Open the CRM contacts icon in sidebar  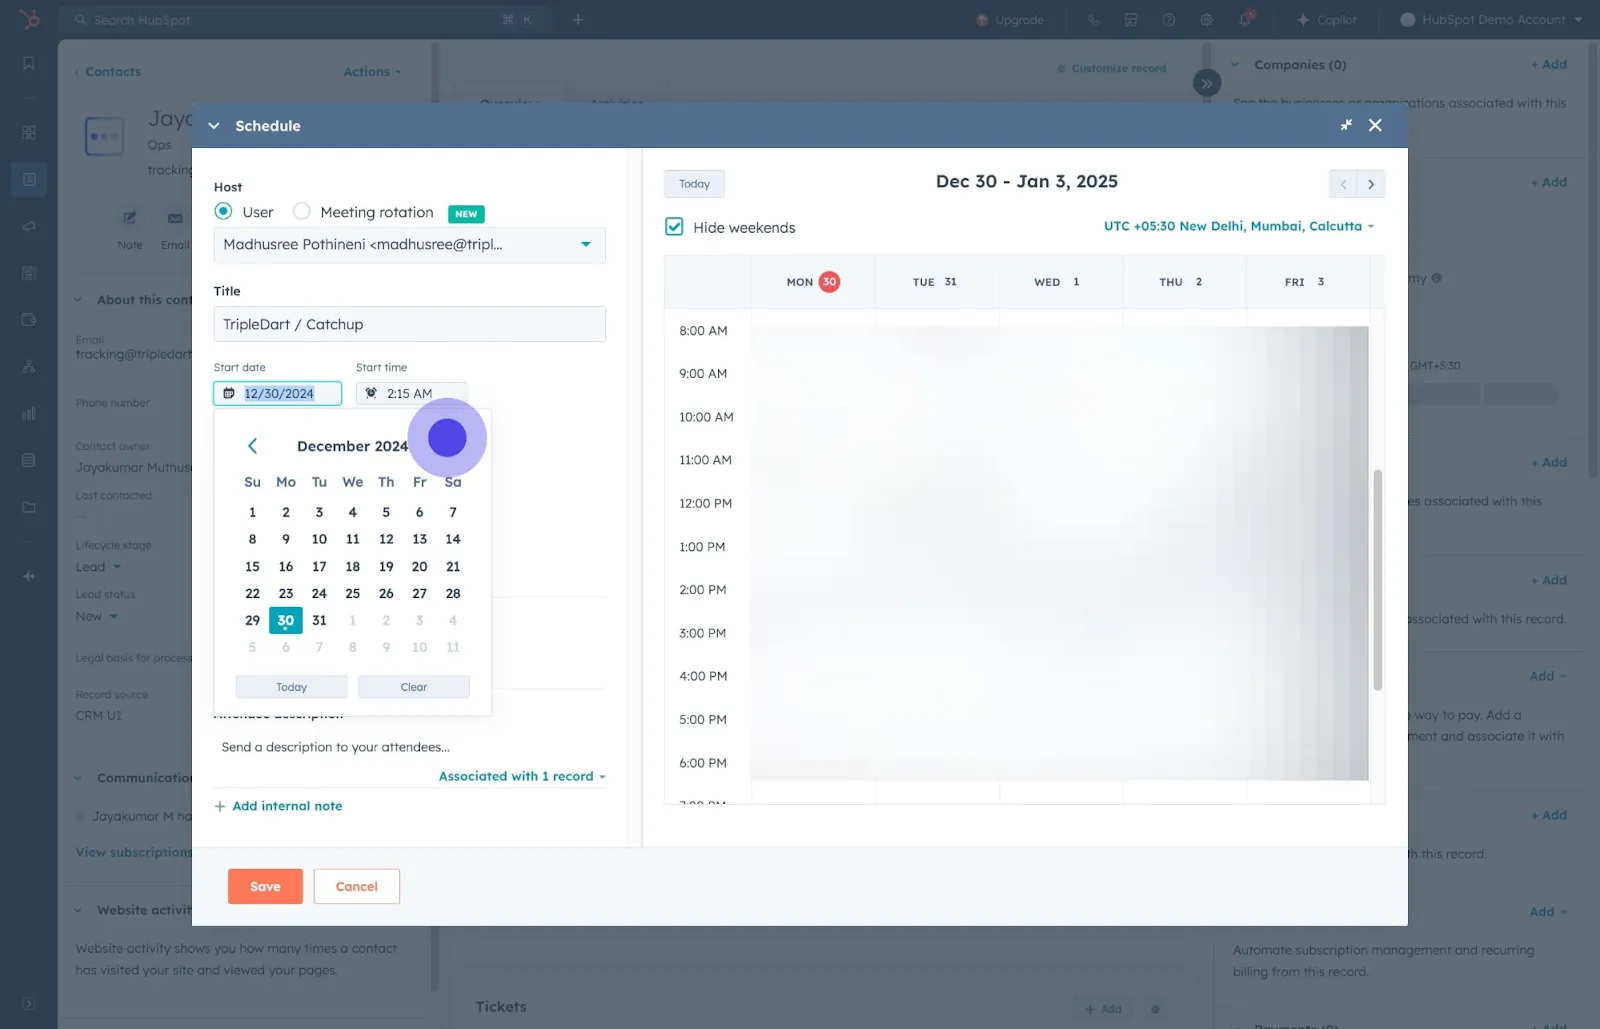coord(29,179)
